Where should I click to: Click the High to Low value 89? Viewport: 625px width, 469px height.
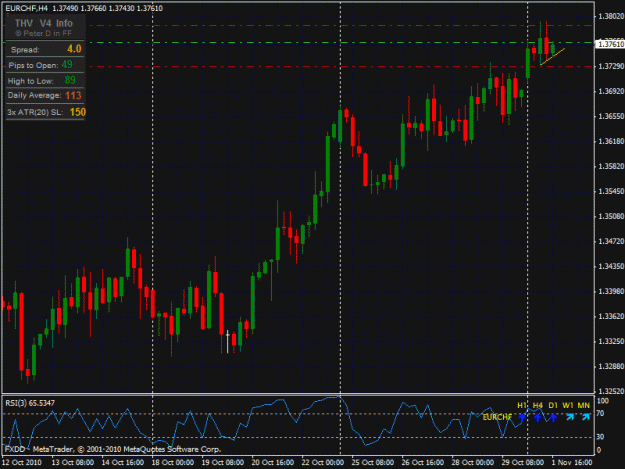[x=70, y=80]
